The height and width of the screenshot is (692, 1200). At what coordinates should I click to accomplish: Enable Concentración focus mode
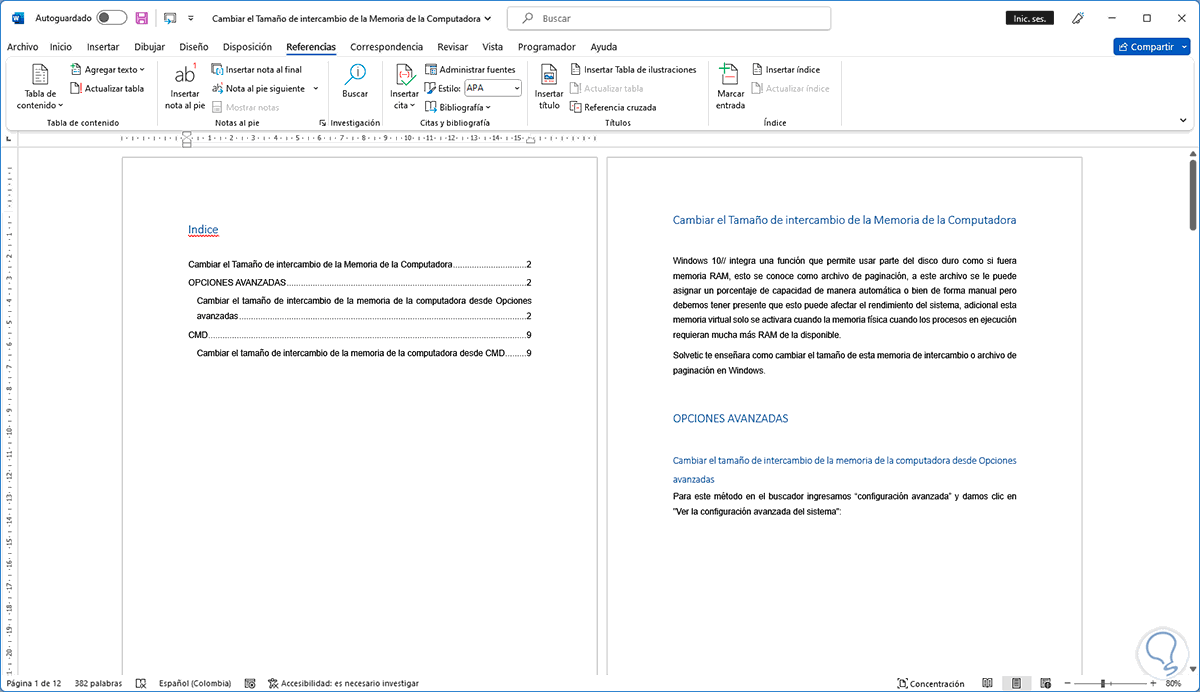930,683
